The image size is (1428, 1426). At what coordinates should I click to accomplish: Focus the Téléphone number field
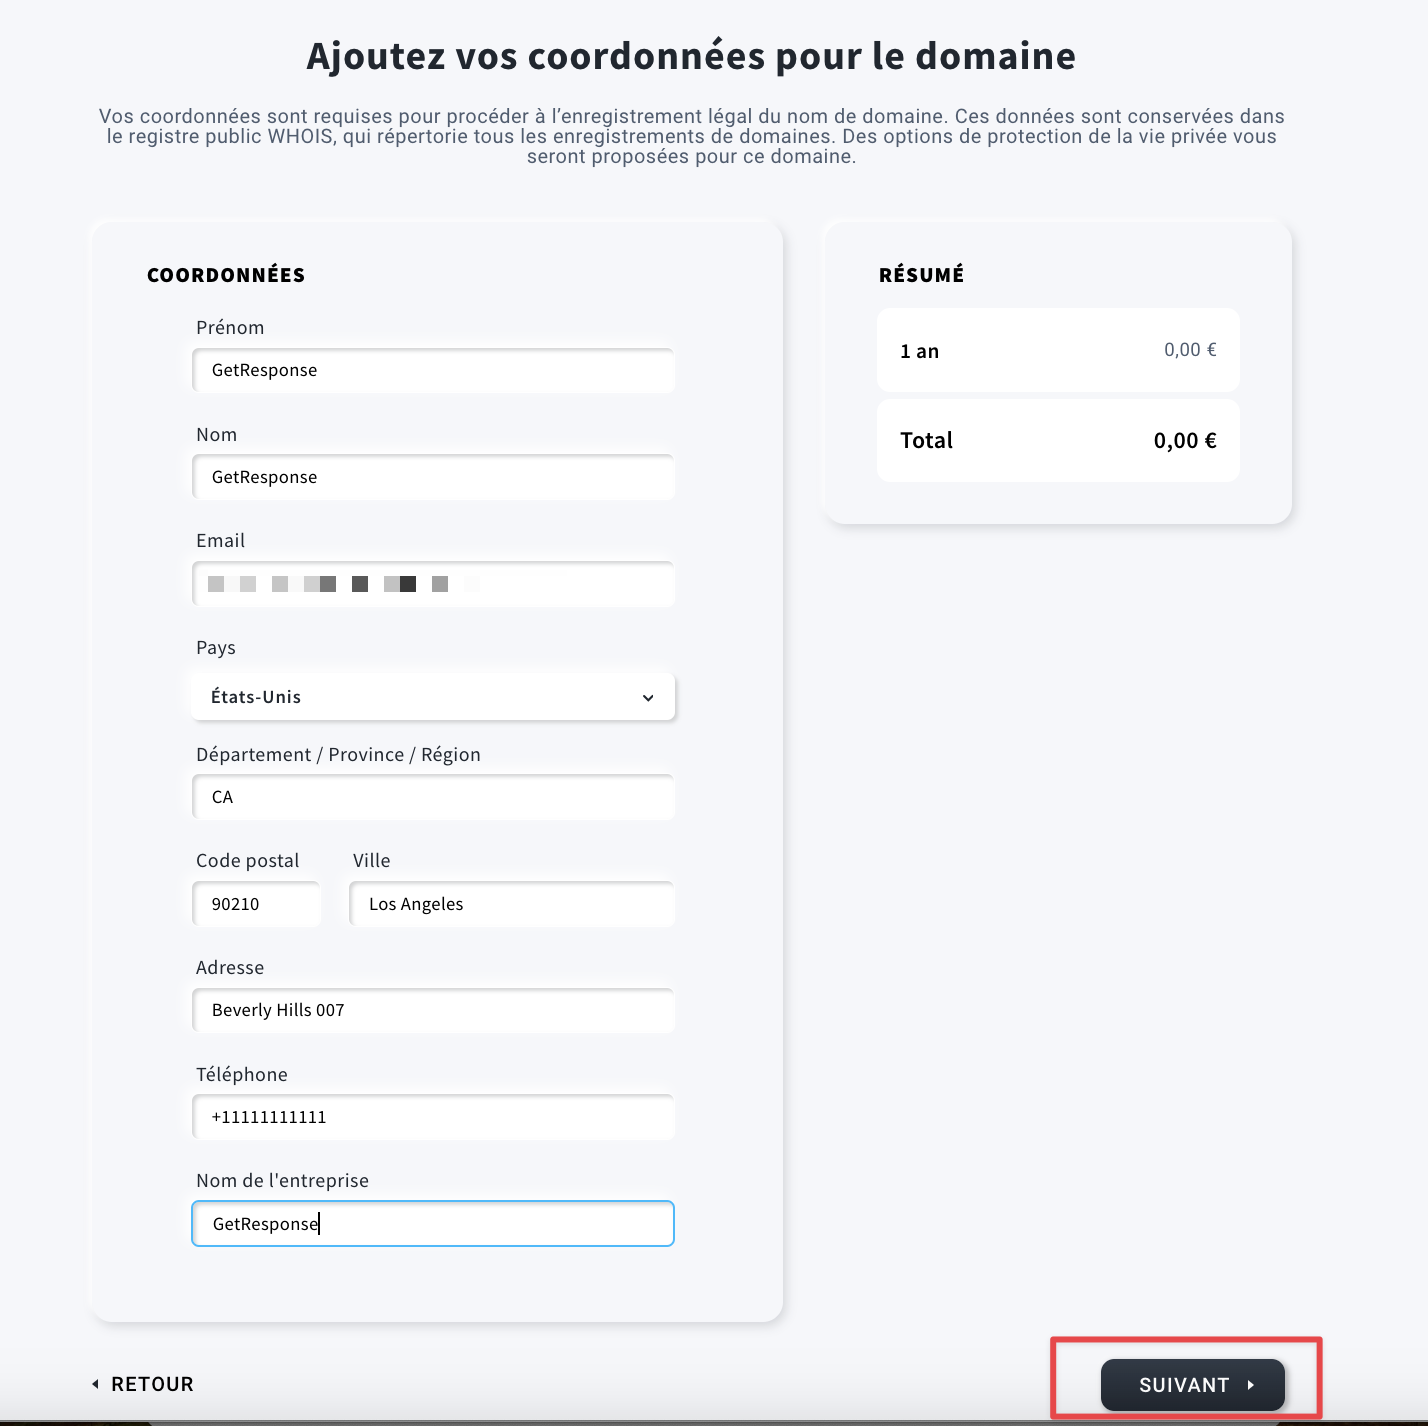pos(433,1117)
